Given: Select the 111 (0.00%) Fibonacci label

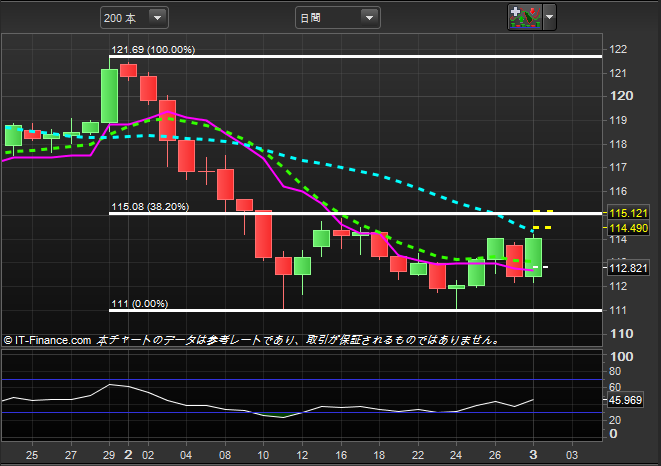Looking at the screenshot, I should [x=140, y=304].
